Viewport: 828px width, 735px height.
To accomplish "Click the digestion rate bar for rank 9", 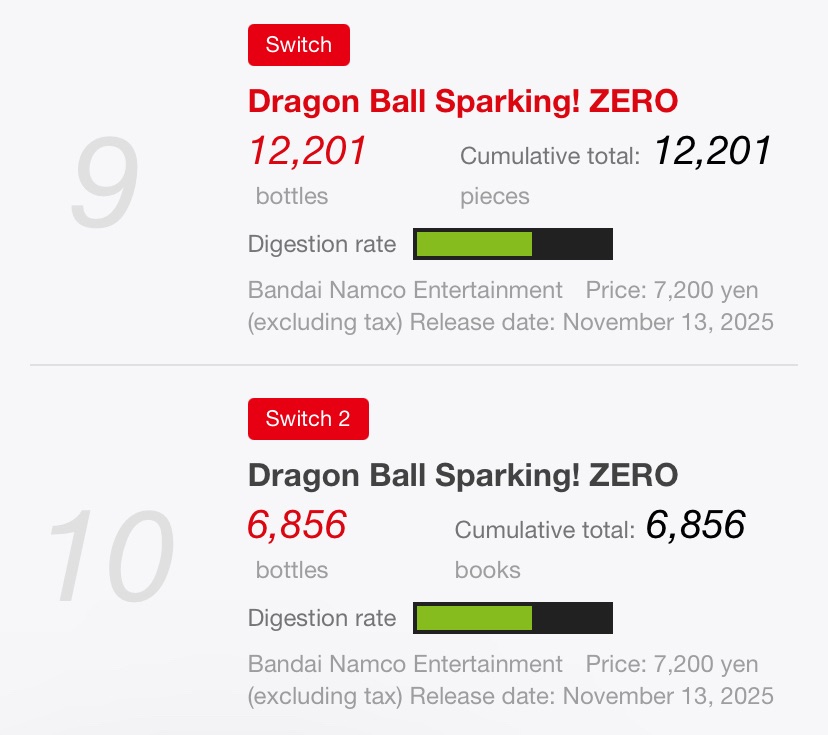I will tap(512, 244).
